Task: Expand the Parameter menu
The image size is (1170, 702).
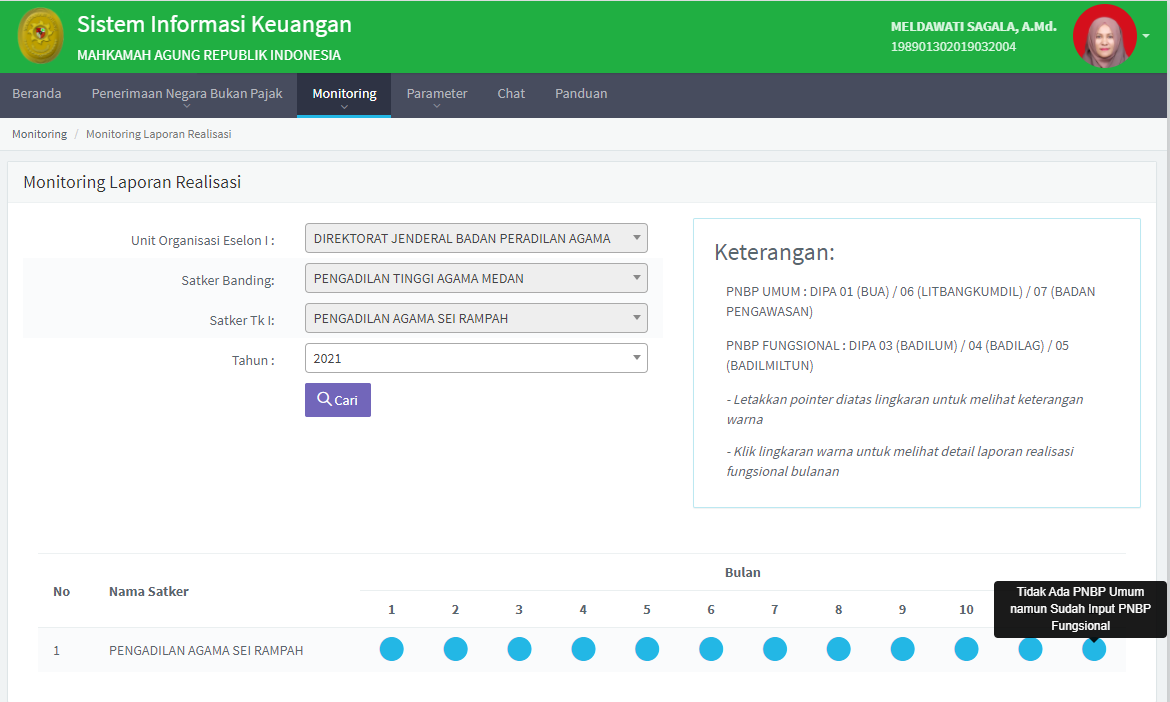Action: [x=436, y=94]
